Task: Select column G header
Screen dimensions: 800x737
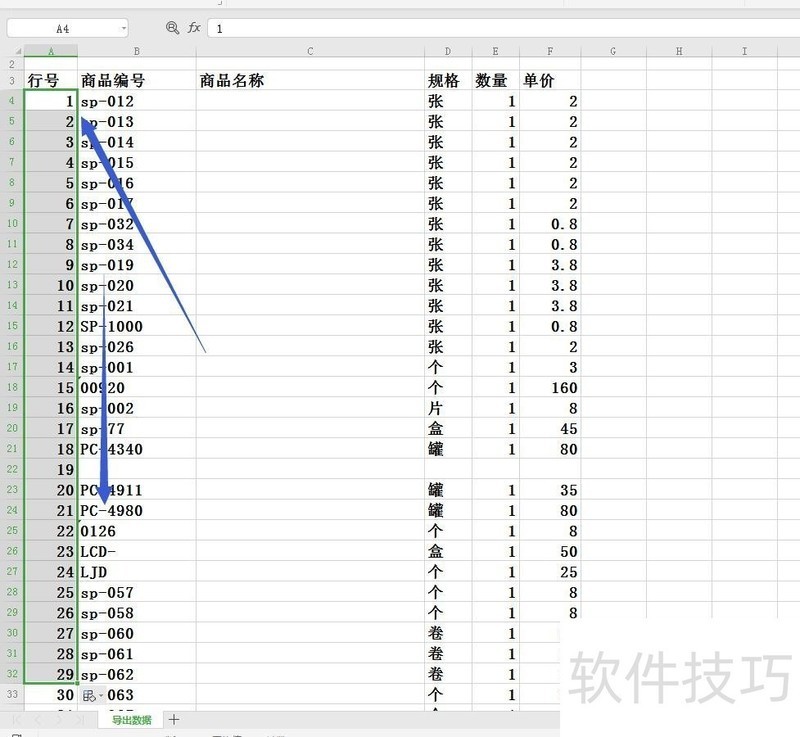Action: 613,51
